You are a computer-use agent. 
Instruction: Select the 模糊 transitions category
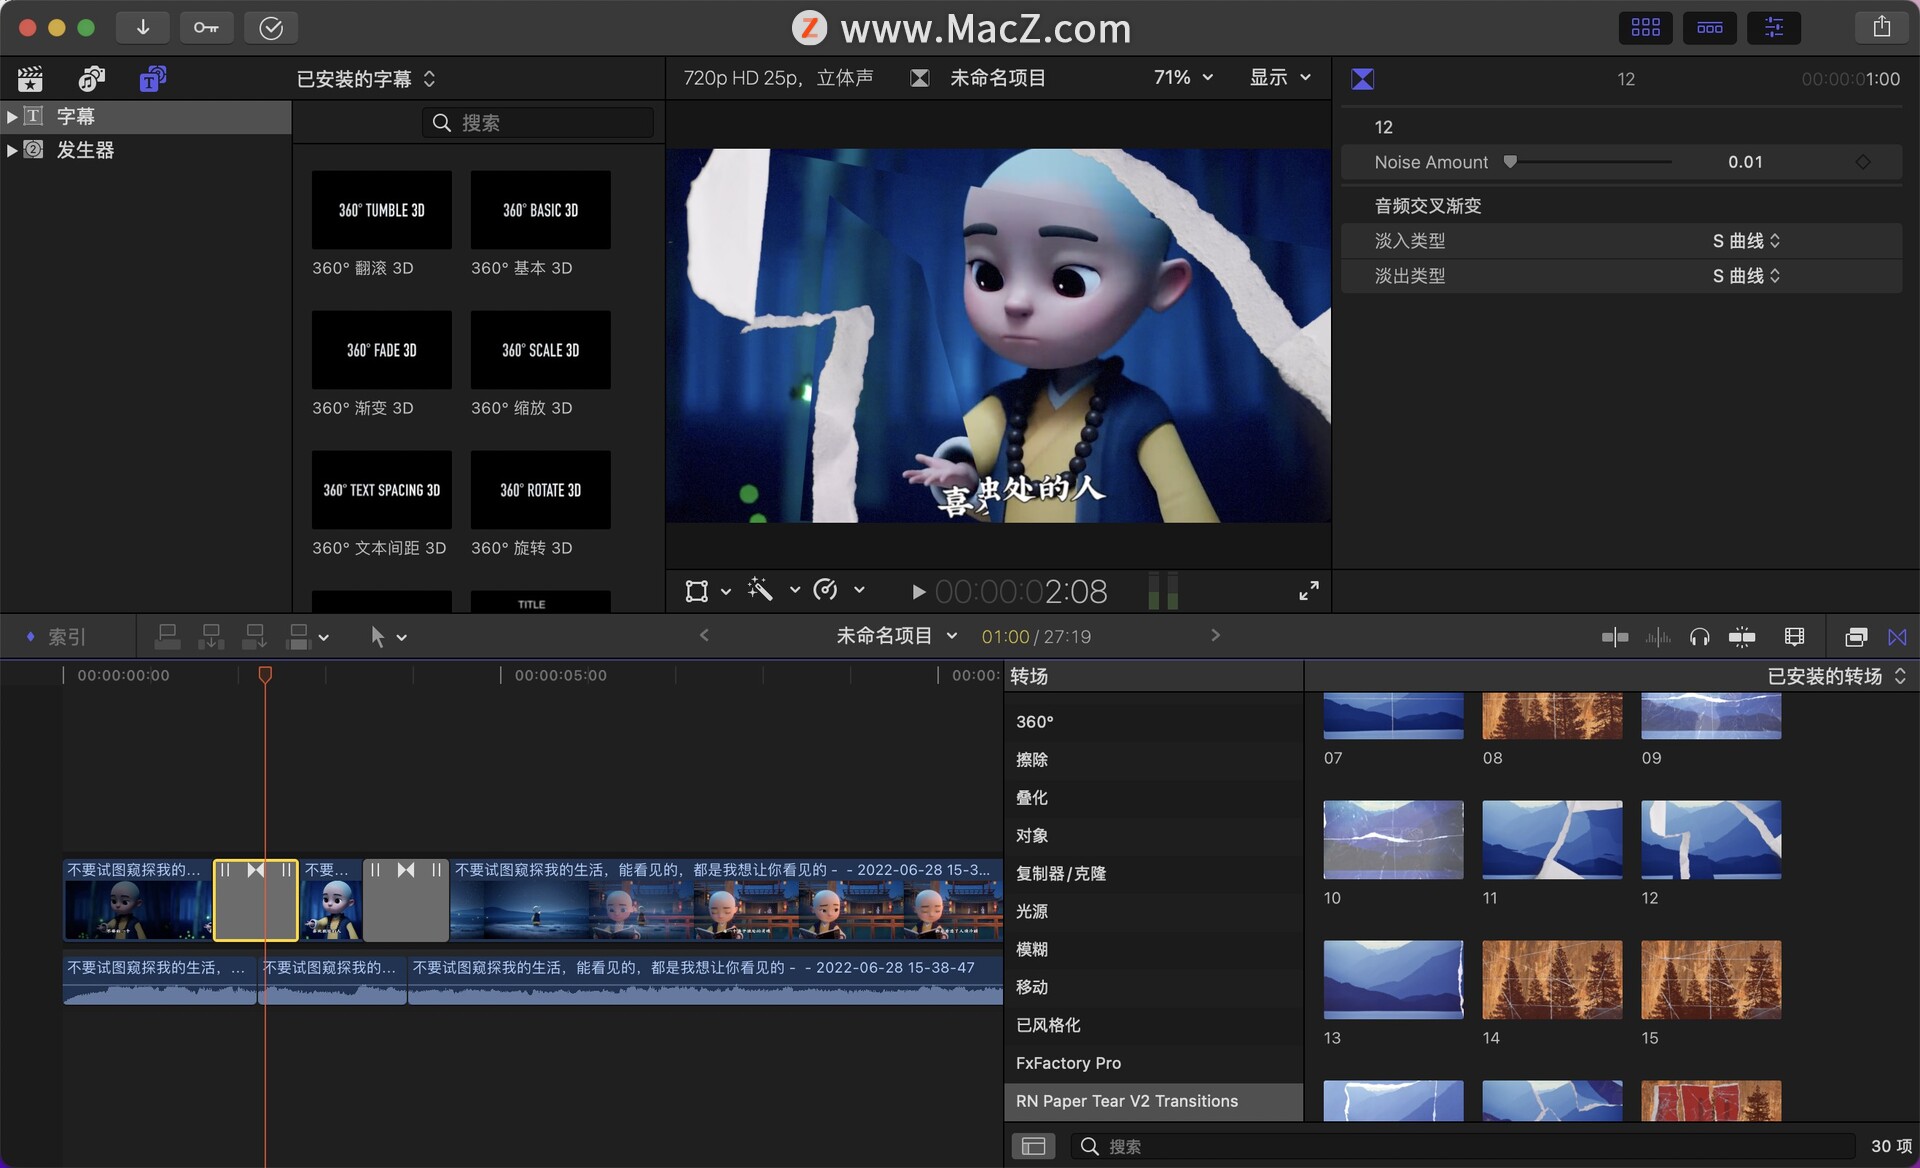pyautogui.click(x=1032, y=949)
